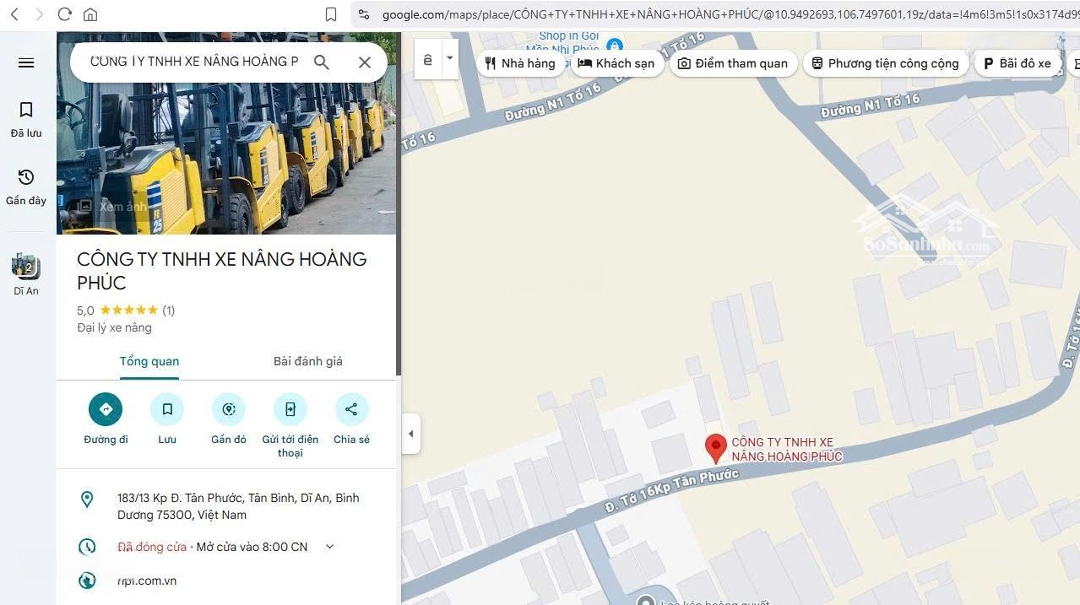Click the Chia sẻ share icon
The image size is (1080, 605).
351,409
